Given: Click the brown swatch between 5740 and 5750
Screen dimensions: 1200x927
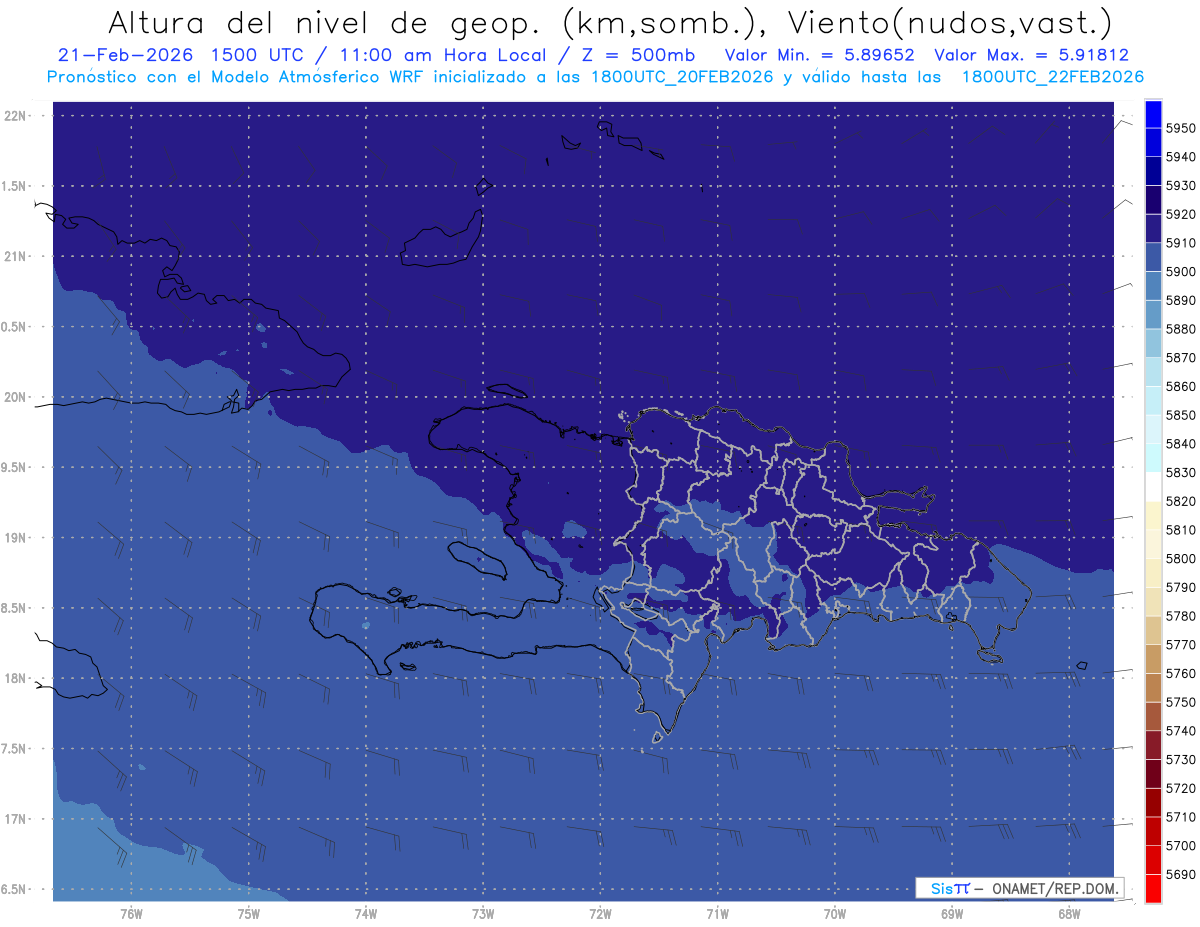Looking at the screenshot, I should pos(1153,716).
